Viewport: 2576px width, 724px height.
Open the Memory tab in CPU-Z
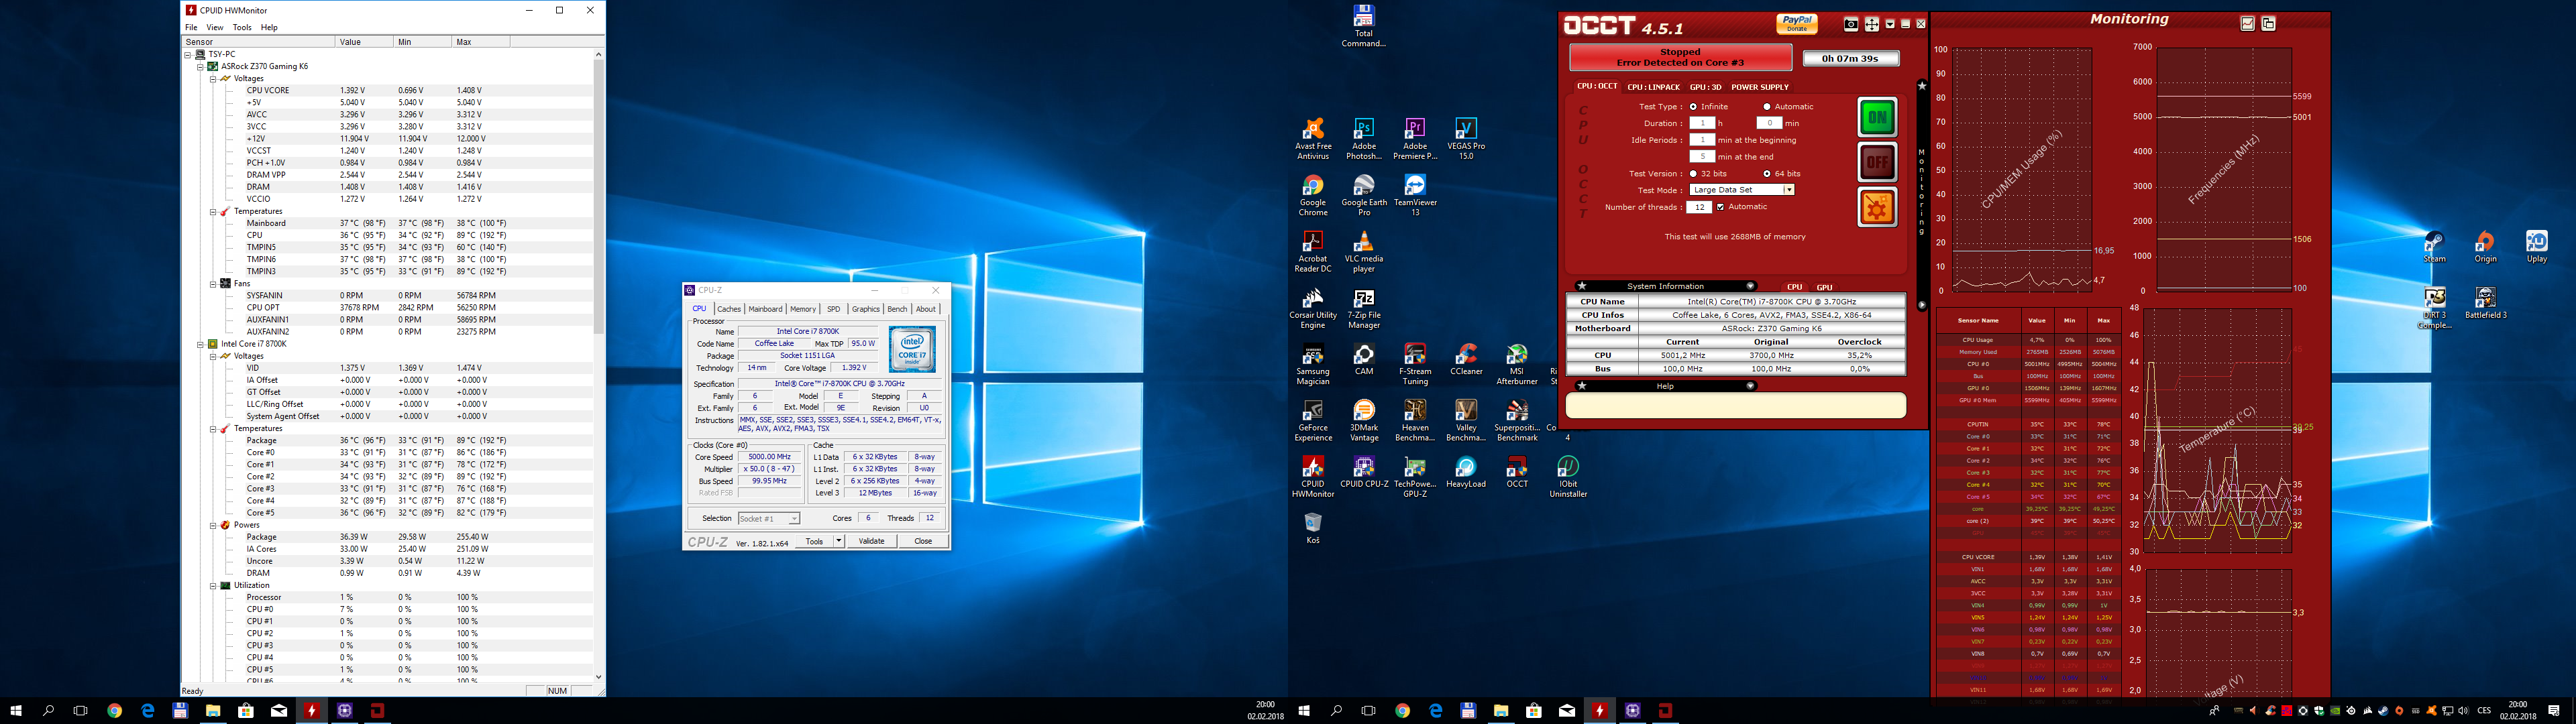tap(802, 309)
